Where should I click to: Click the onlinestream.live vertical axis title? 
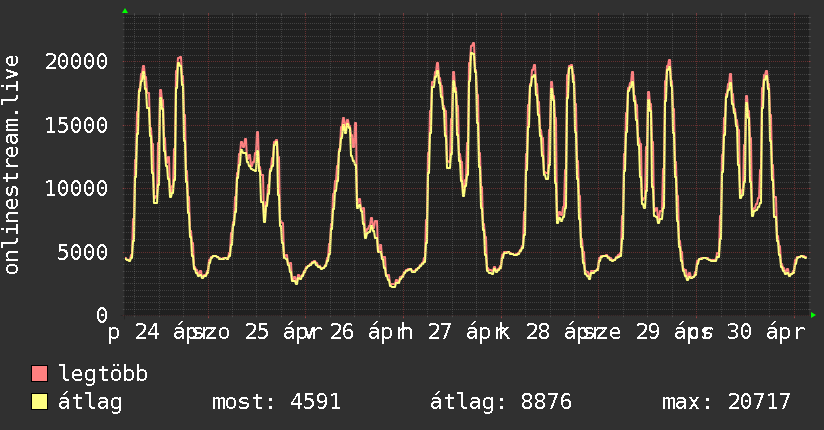(12, 165)
